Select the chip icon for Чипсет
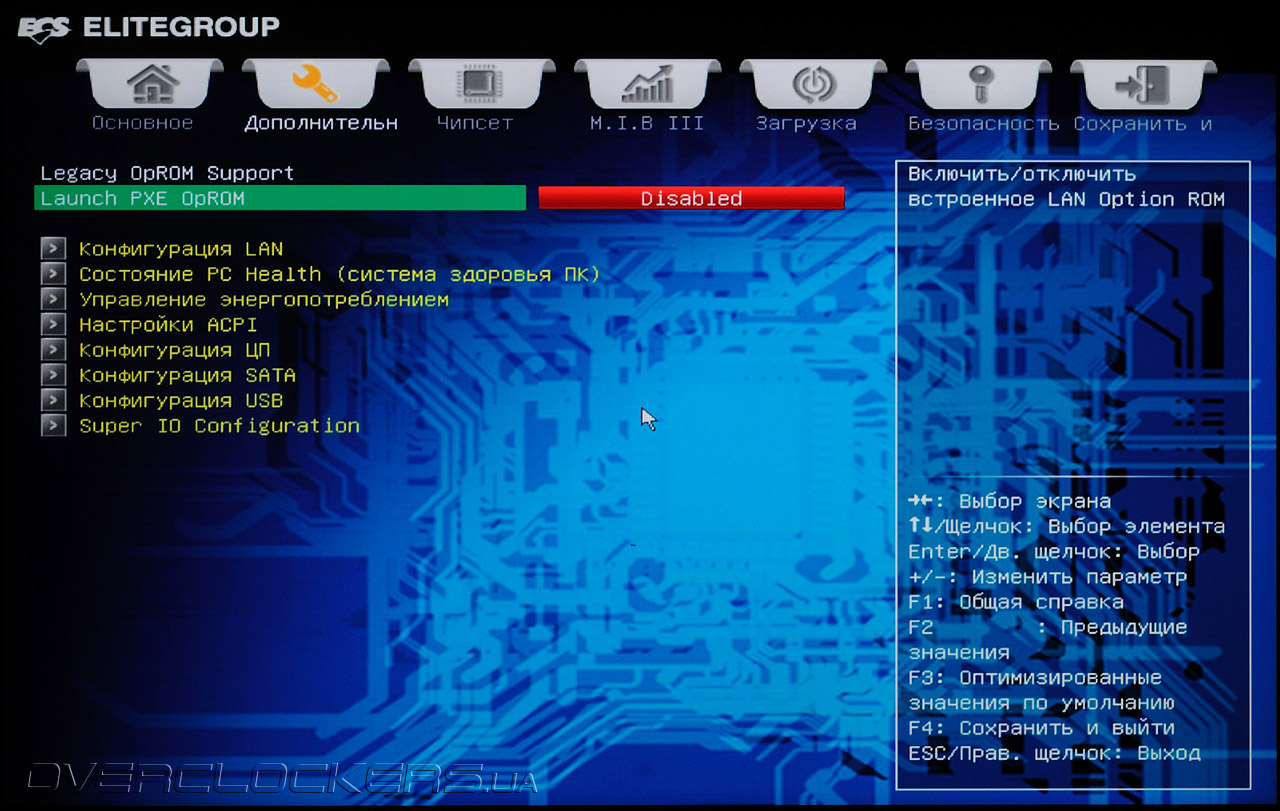 481,84
